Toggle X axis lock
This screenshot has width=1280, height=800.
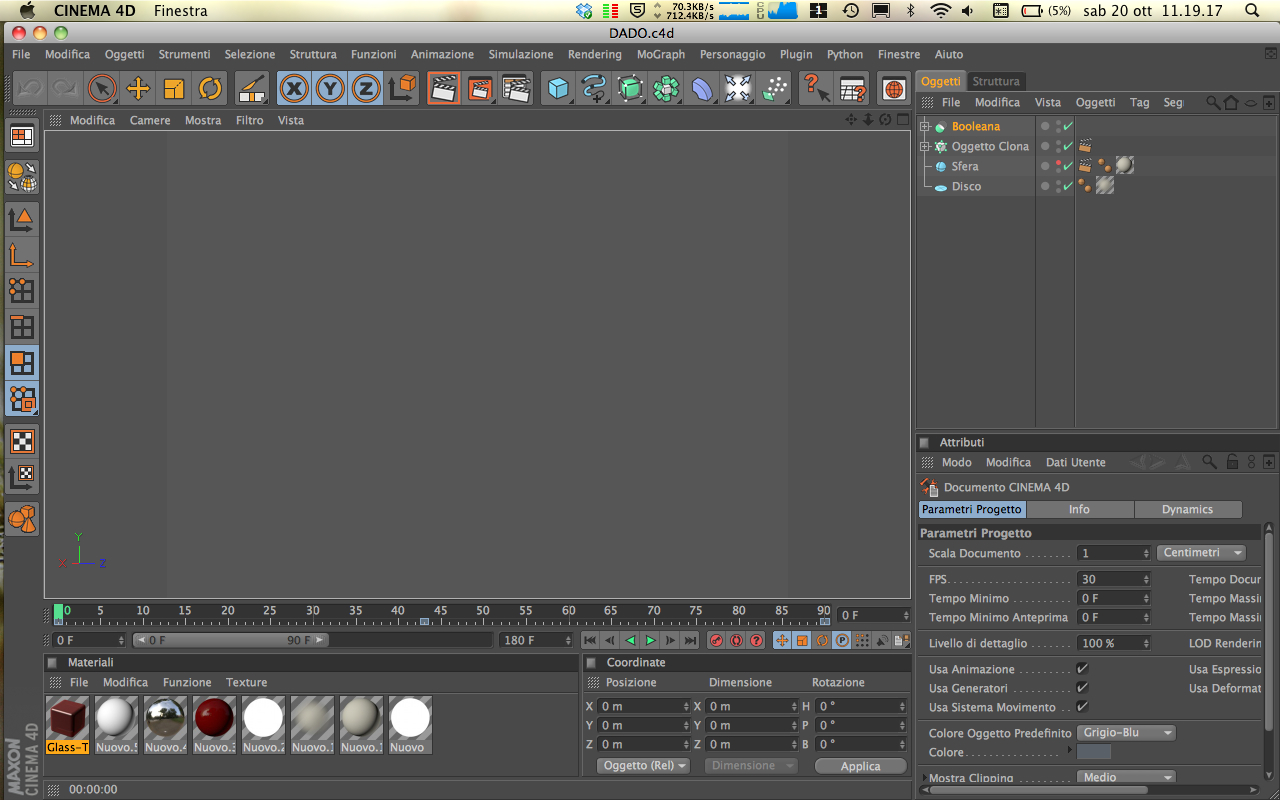[x=294, y=88]
